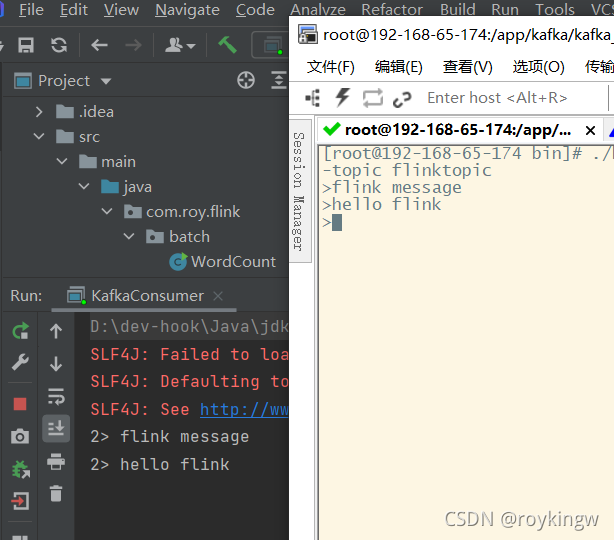The height and width of the screenshot is (540, 614).
Task: Collapse the main folder
Action: point(62,161)
